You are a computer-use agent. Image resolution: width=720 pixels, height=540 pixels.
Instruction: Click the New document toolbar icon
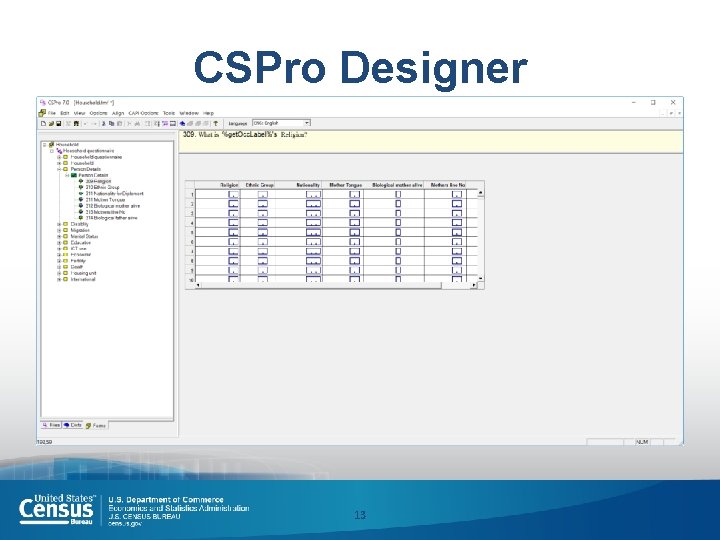click(x=44, y=124)
